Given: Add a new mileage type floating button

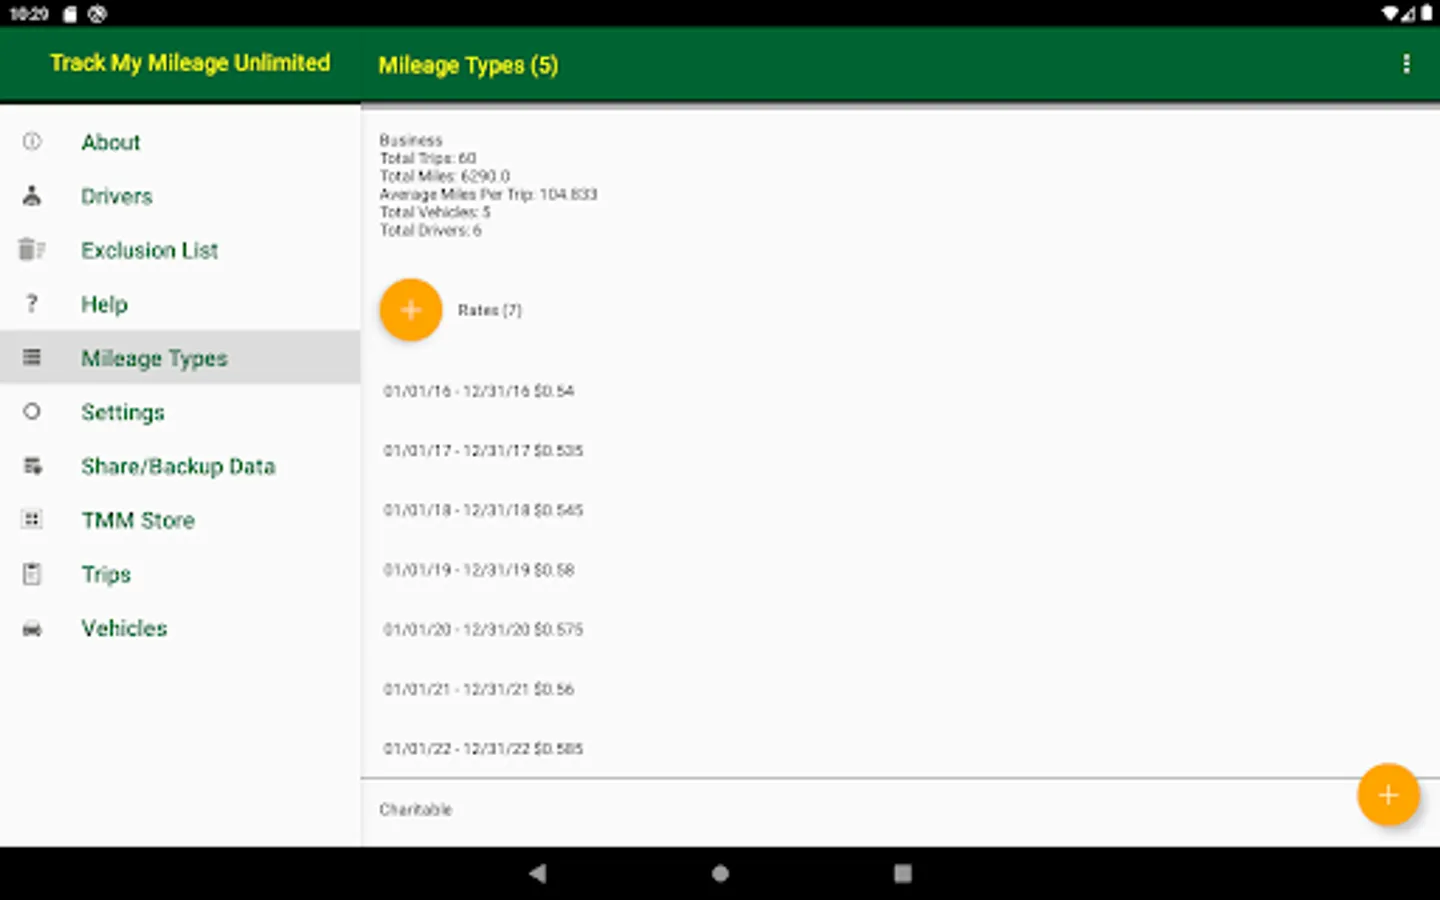Looking at the screenshot, I should coord(1388,795).
